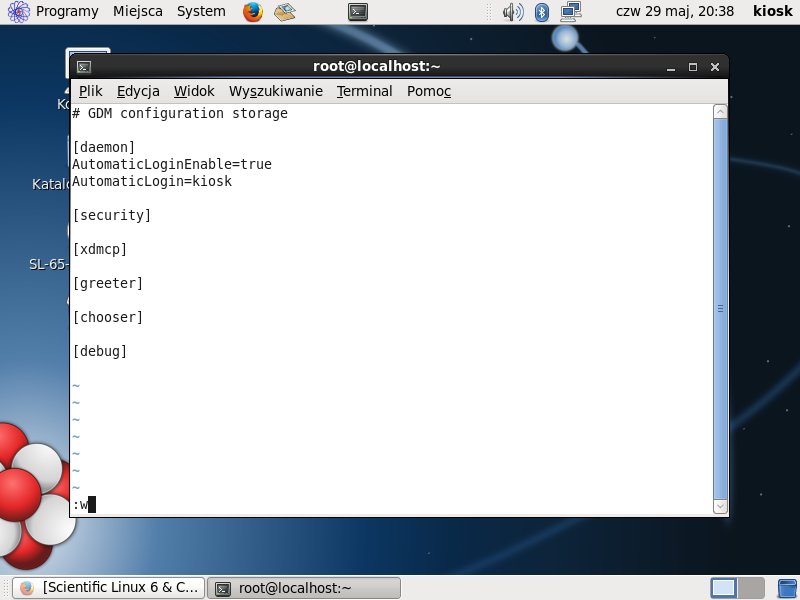Open the Wyszukiwanie menu

pos(275,91)
